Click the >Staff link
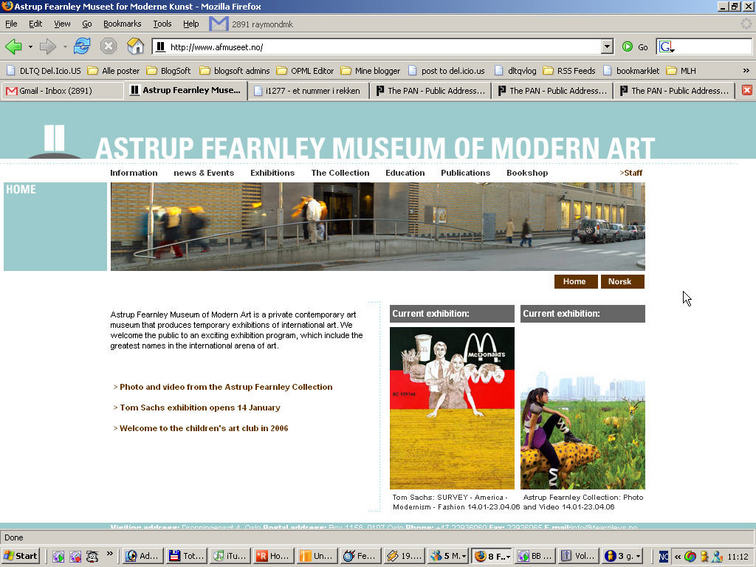Viewport: 756px width, 567px height. (x=631, y=173)
